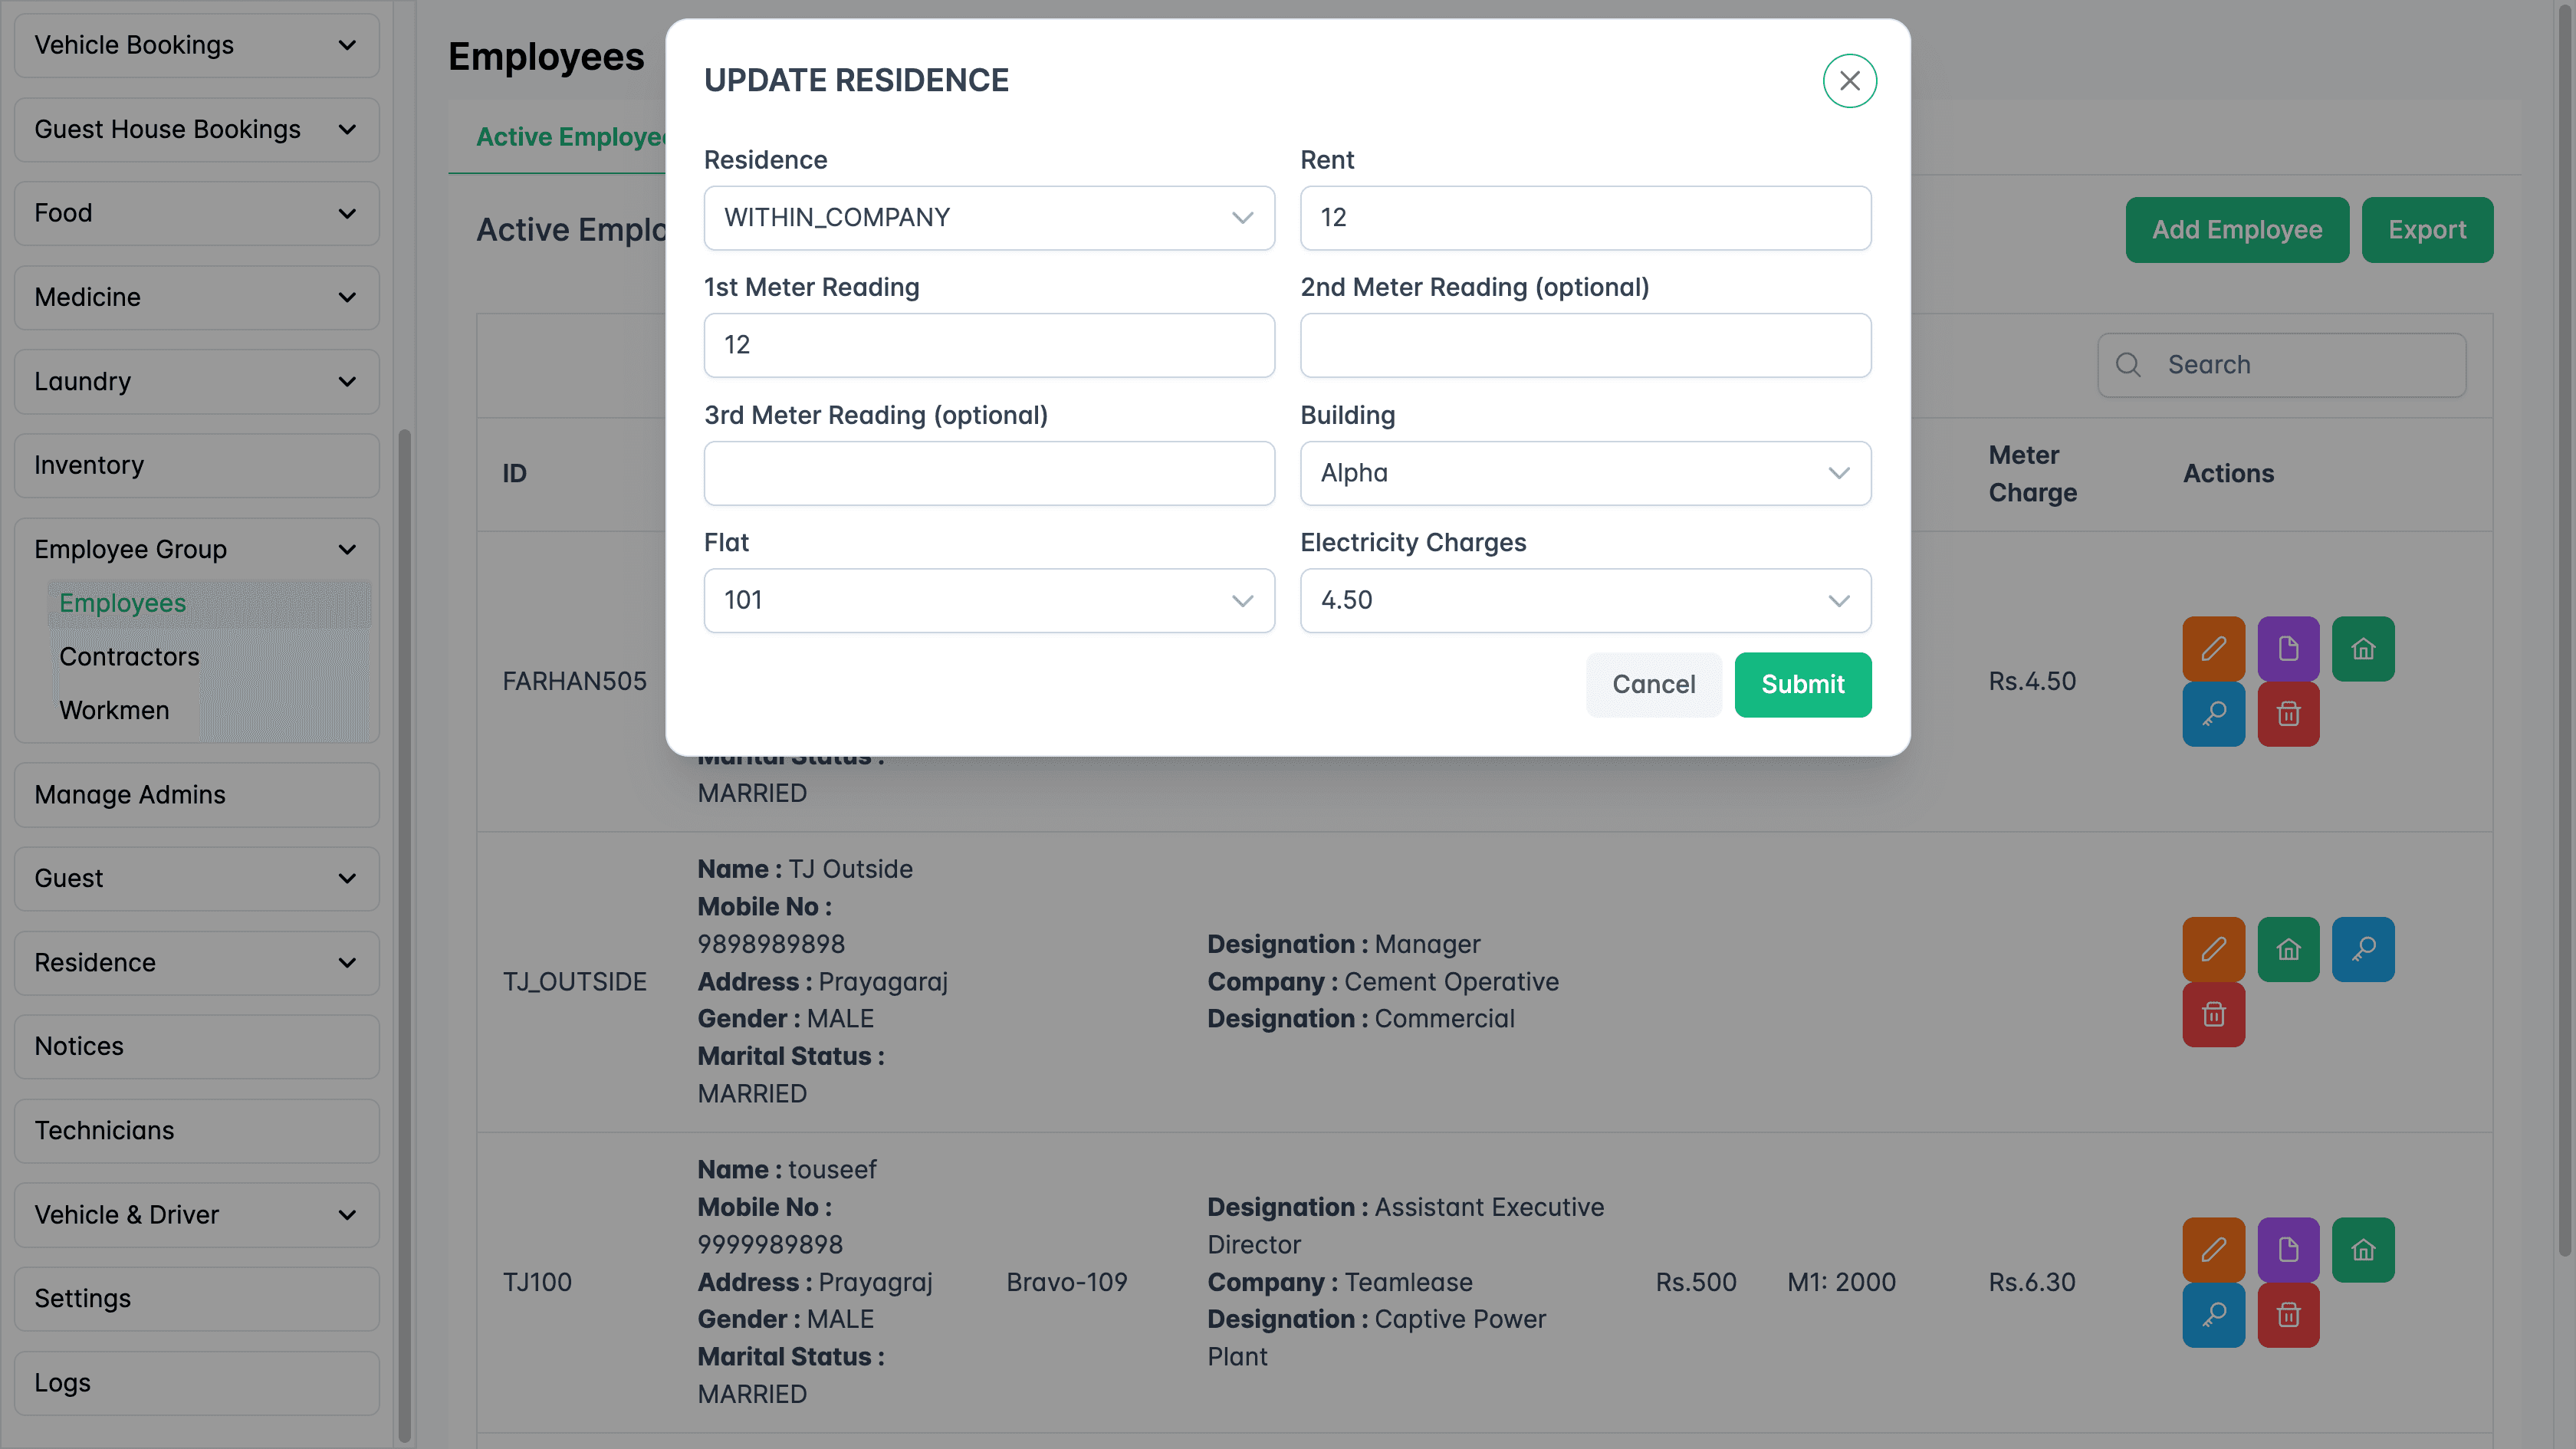Click purple document icon for TJ100 row
Screen dimensions: 2576x1449
tap(2288, 1249)
